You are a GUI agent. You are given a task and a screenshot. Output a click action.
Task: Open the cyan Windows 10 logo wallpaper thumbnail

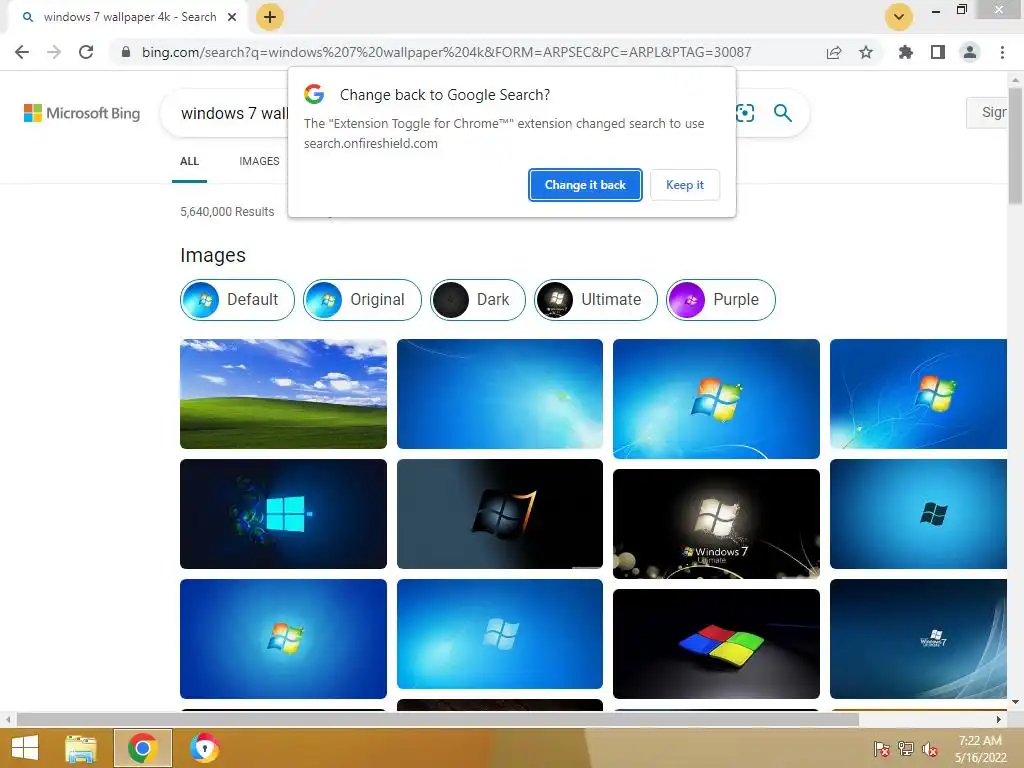[283, 514]
